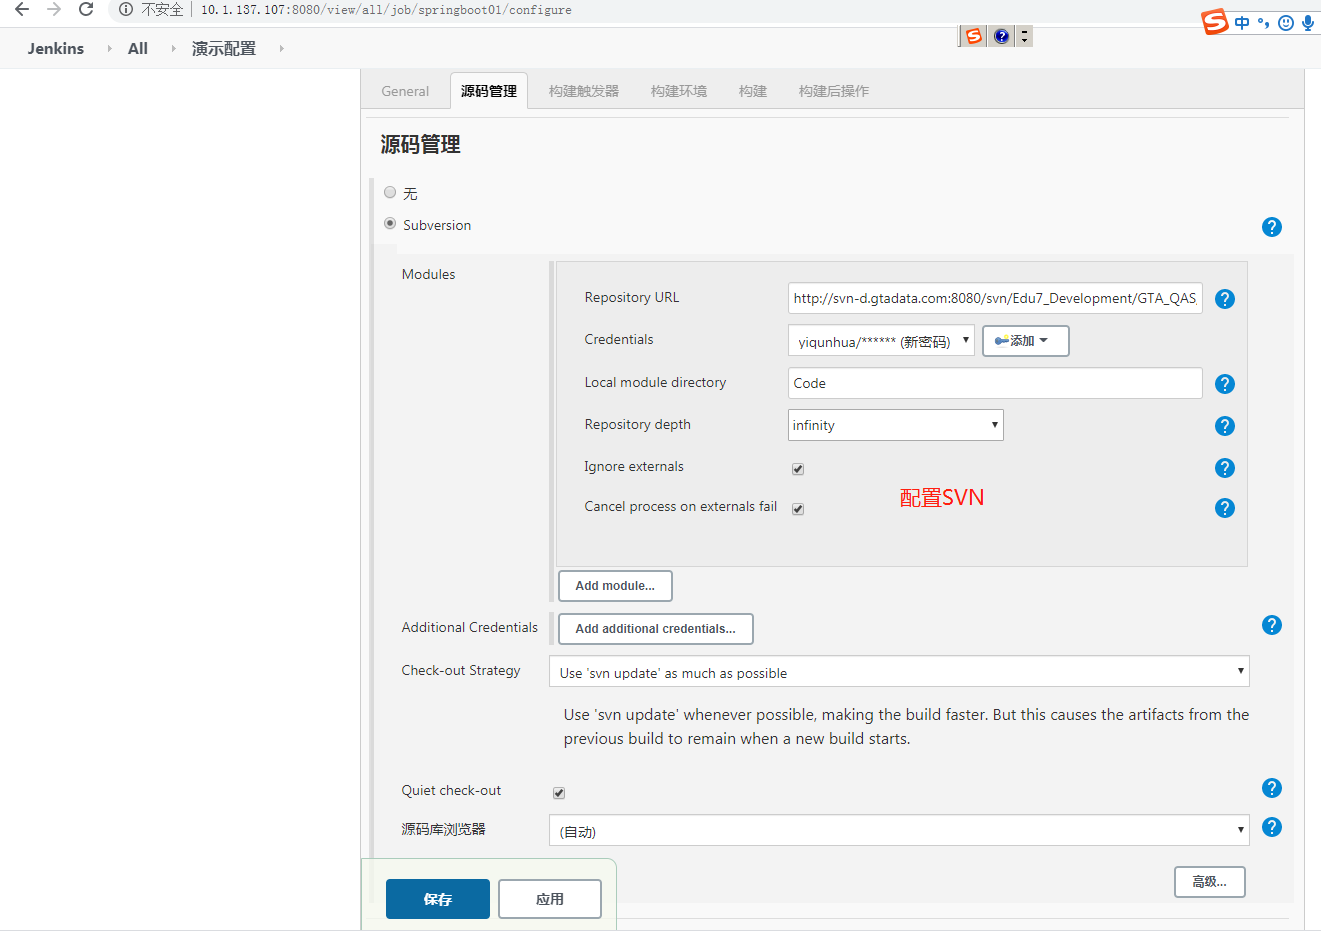Open help for Quiet check-out option

pyautogui.click(x=1271, y=788)
